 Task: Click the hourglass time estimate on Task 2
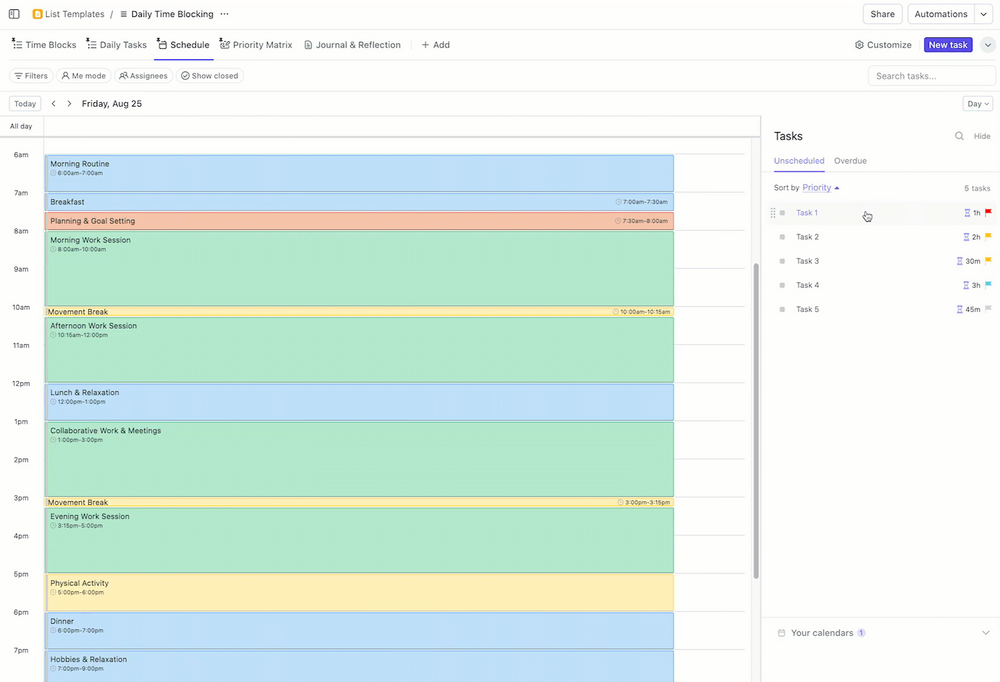click(x=966, y=237)
